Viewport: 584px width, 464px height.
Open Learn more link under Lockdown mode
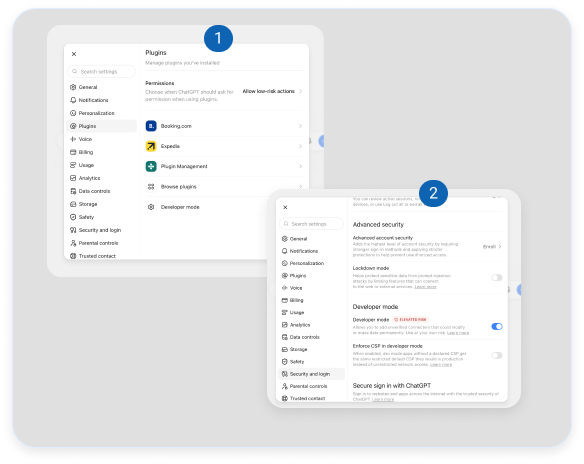pyautogui.click(x=425, y=287)
